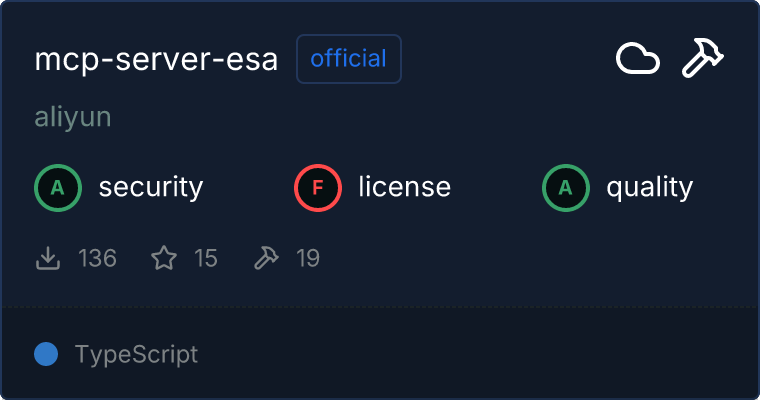The image size is (760, 400).
Task: Click the 136 downloads count
Action: click(97, 259)
